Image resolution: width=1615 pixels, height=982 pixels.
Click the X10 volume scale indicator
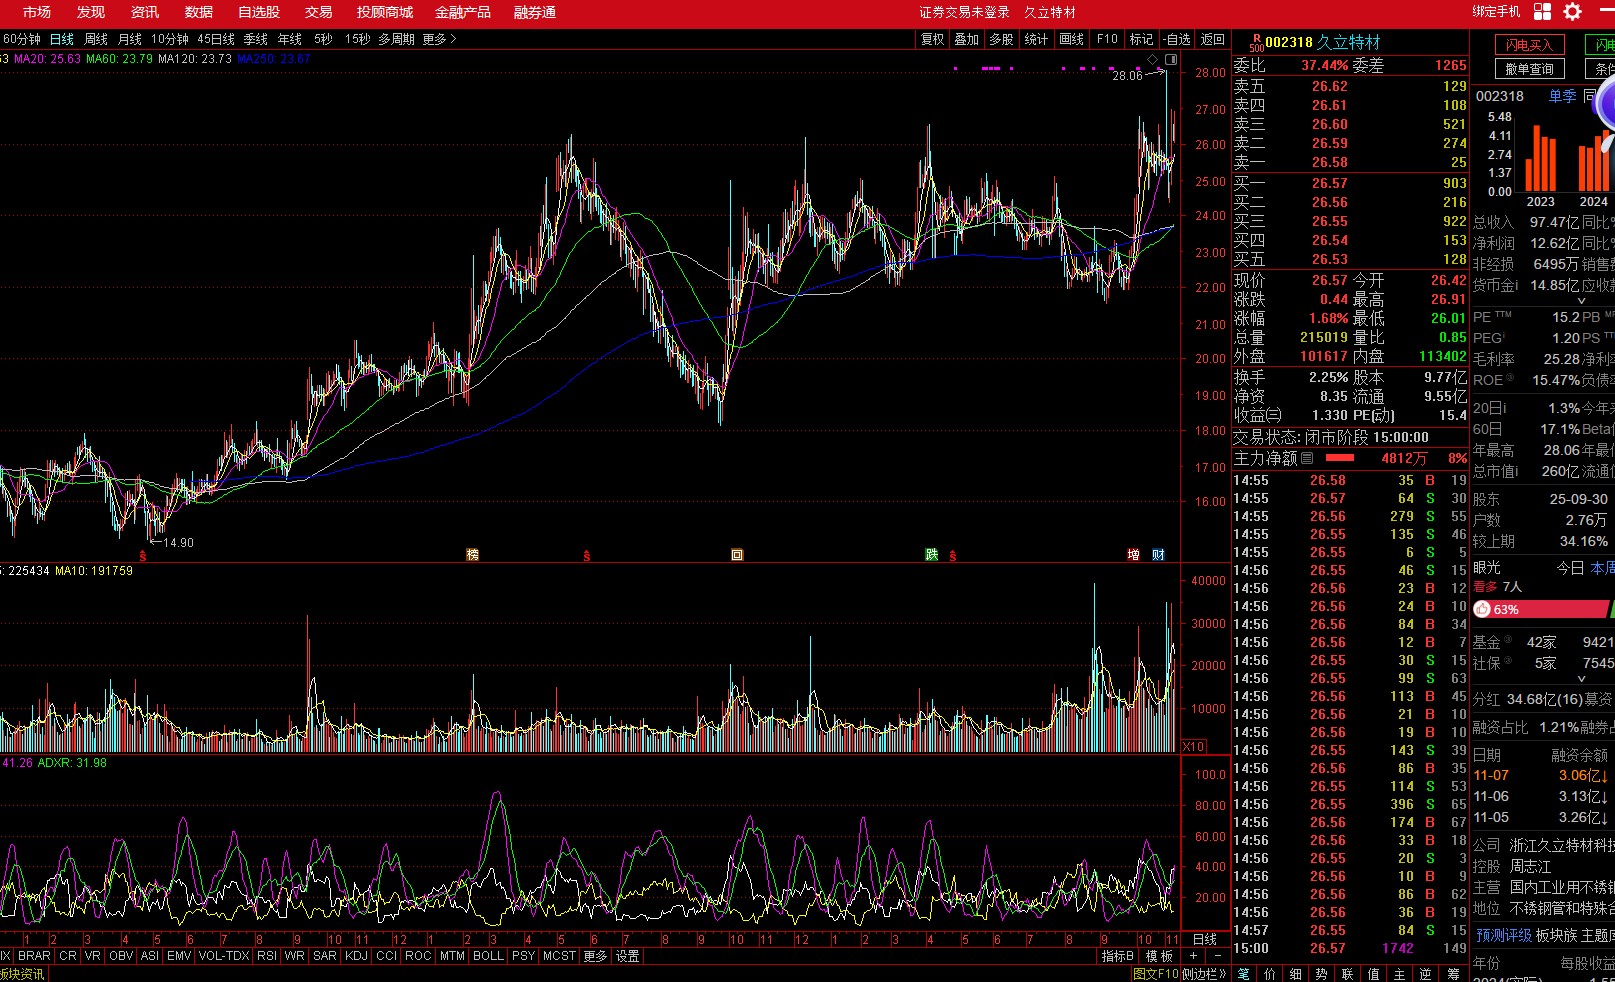coord(1194,747)
